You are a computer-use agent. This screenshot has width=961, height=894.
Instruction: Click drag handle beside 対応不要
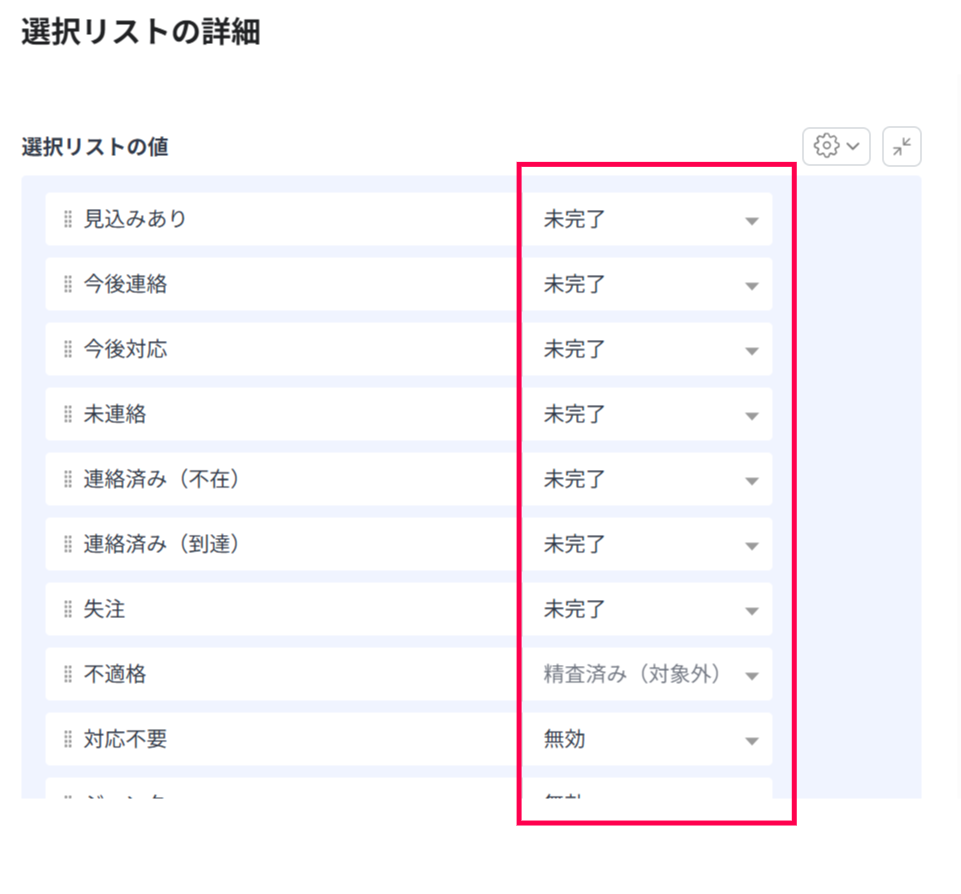pyautogui.click(x=68, y=739)
